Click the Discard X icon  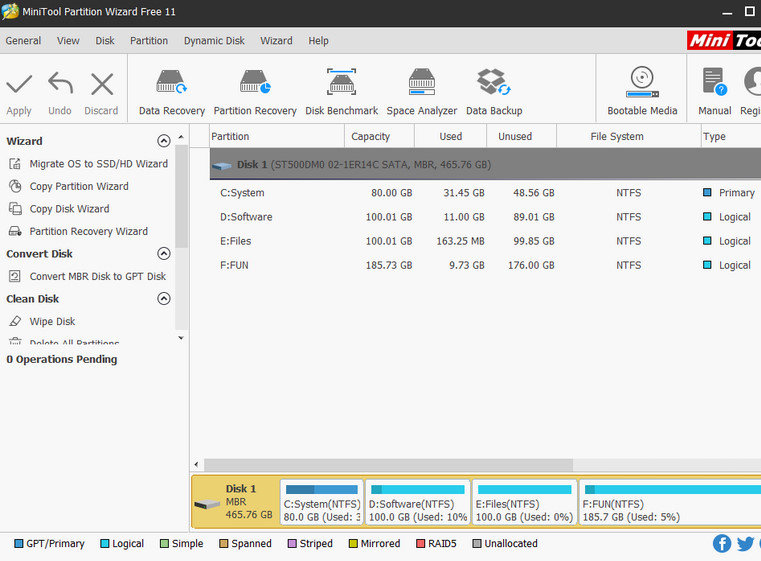pos(102,84)
